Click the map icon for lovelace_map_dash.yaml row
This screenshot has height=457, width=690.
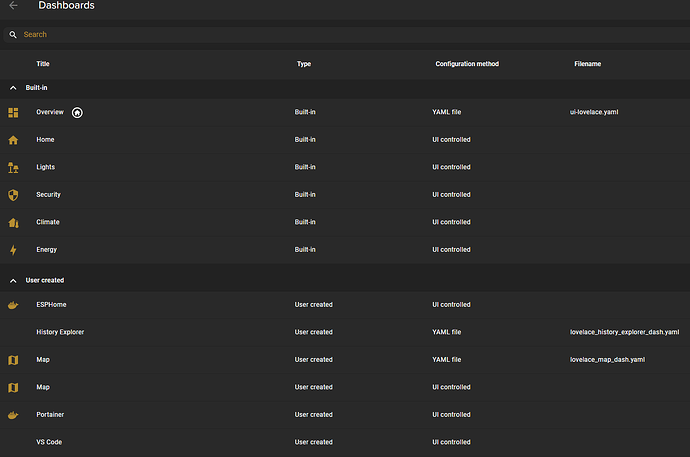pyautogui.click(x=13, y=359)
